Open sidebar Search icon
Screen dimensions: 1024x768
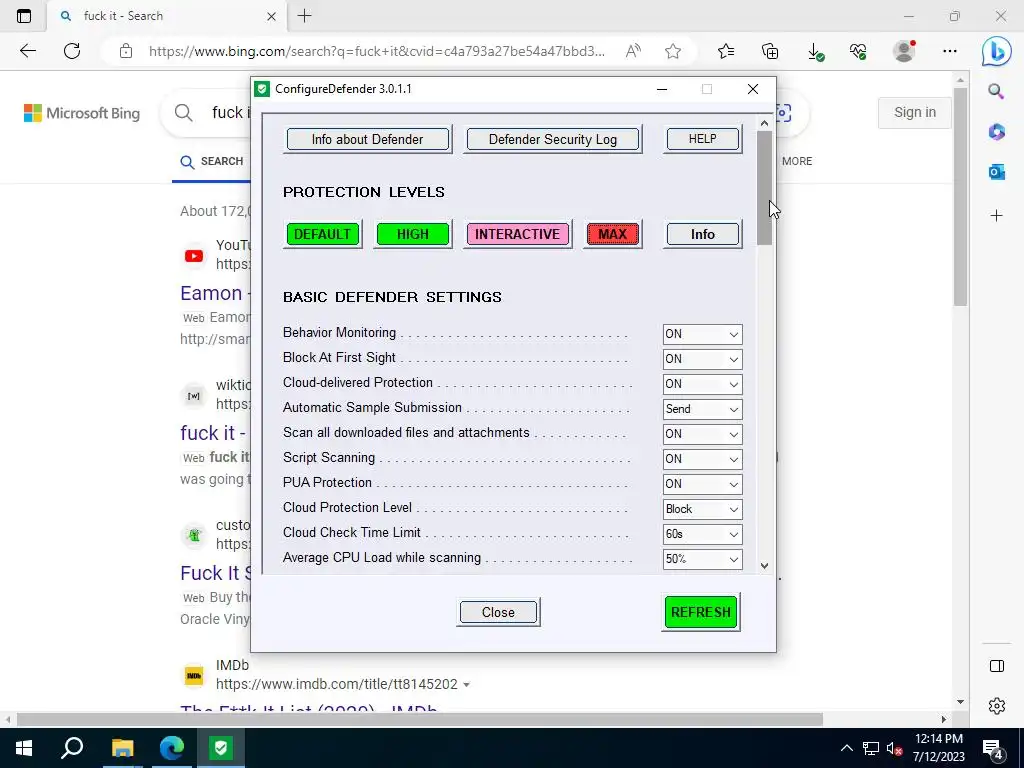(x=996, y=91)
